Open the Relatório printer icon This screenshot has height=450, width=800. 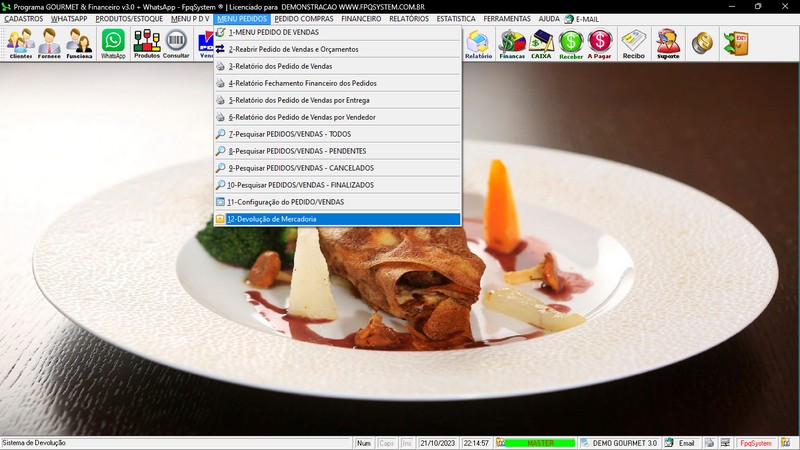478,44
